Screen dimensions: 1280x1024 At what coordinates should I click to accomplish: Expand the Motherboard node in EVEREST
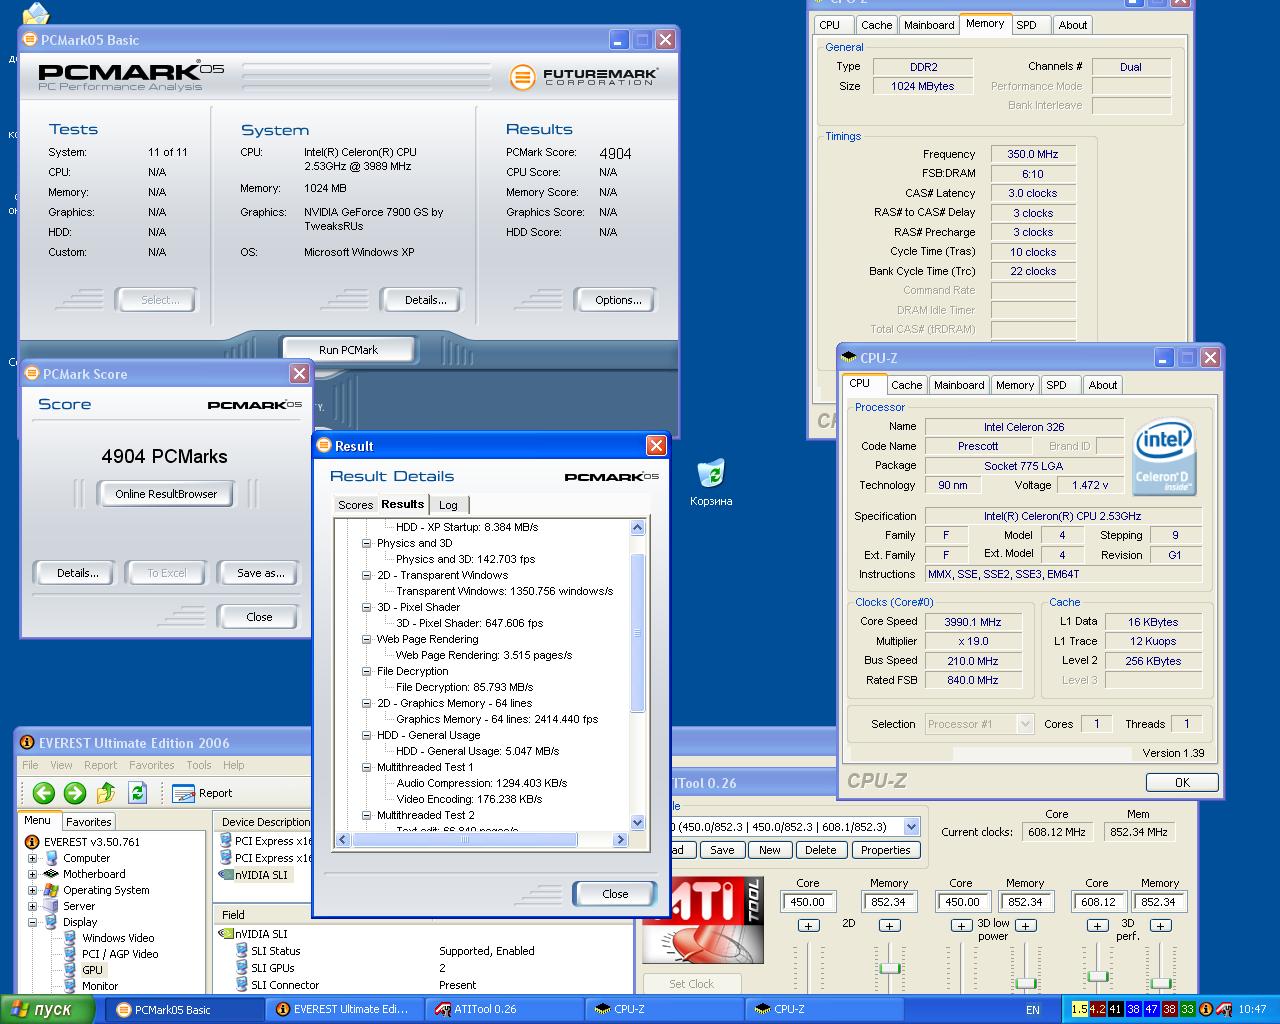[x=32, y=874]
